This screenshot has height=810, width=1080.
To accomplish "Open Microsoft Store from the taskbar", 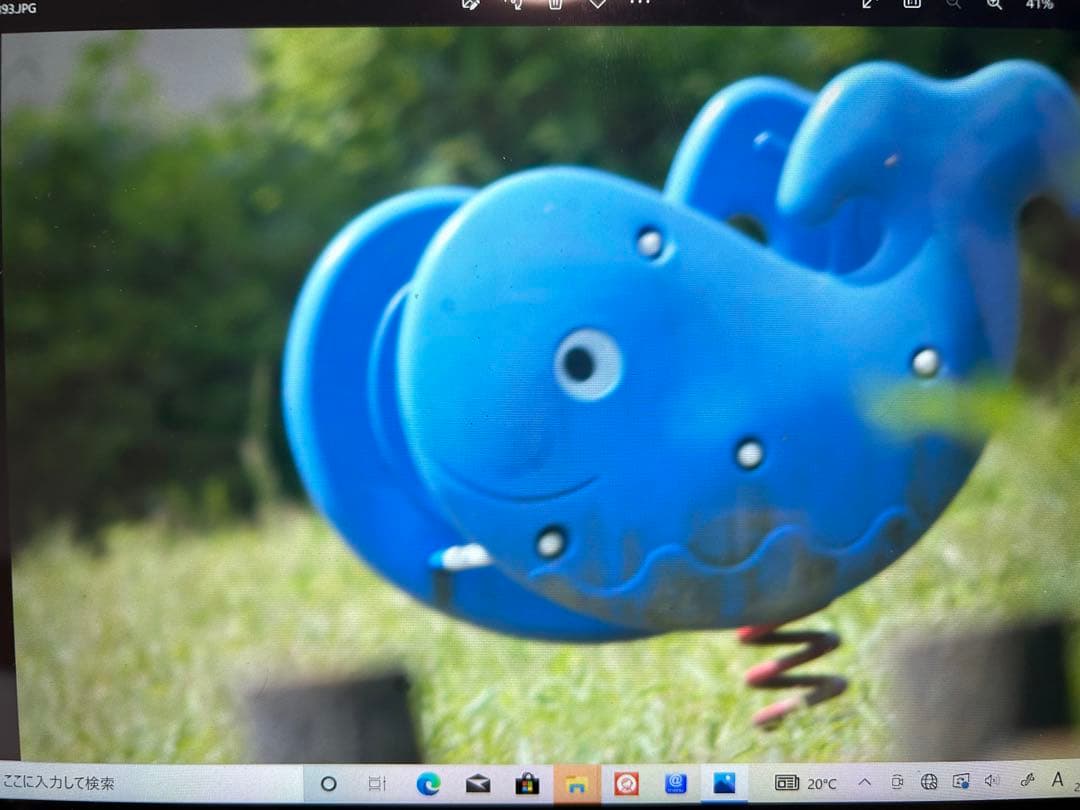I will (527, 784).
